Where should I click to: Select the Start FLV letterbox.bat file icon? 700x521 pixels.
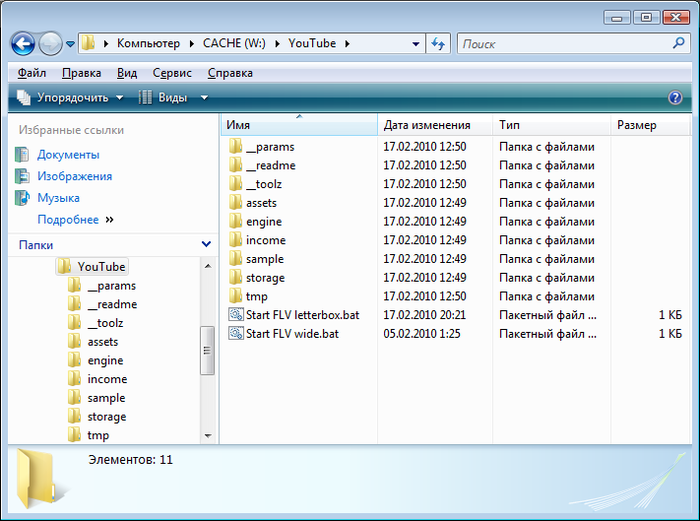(236, 315)
